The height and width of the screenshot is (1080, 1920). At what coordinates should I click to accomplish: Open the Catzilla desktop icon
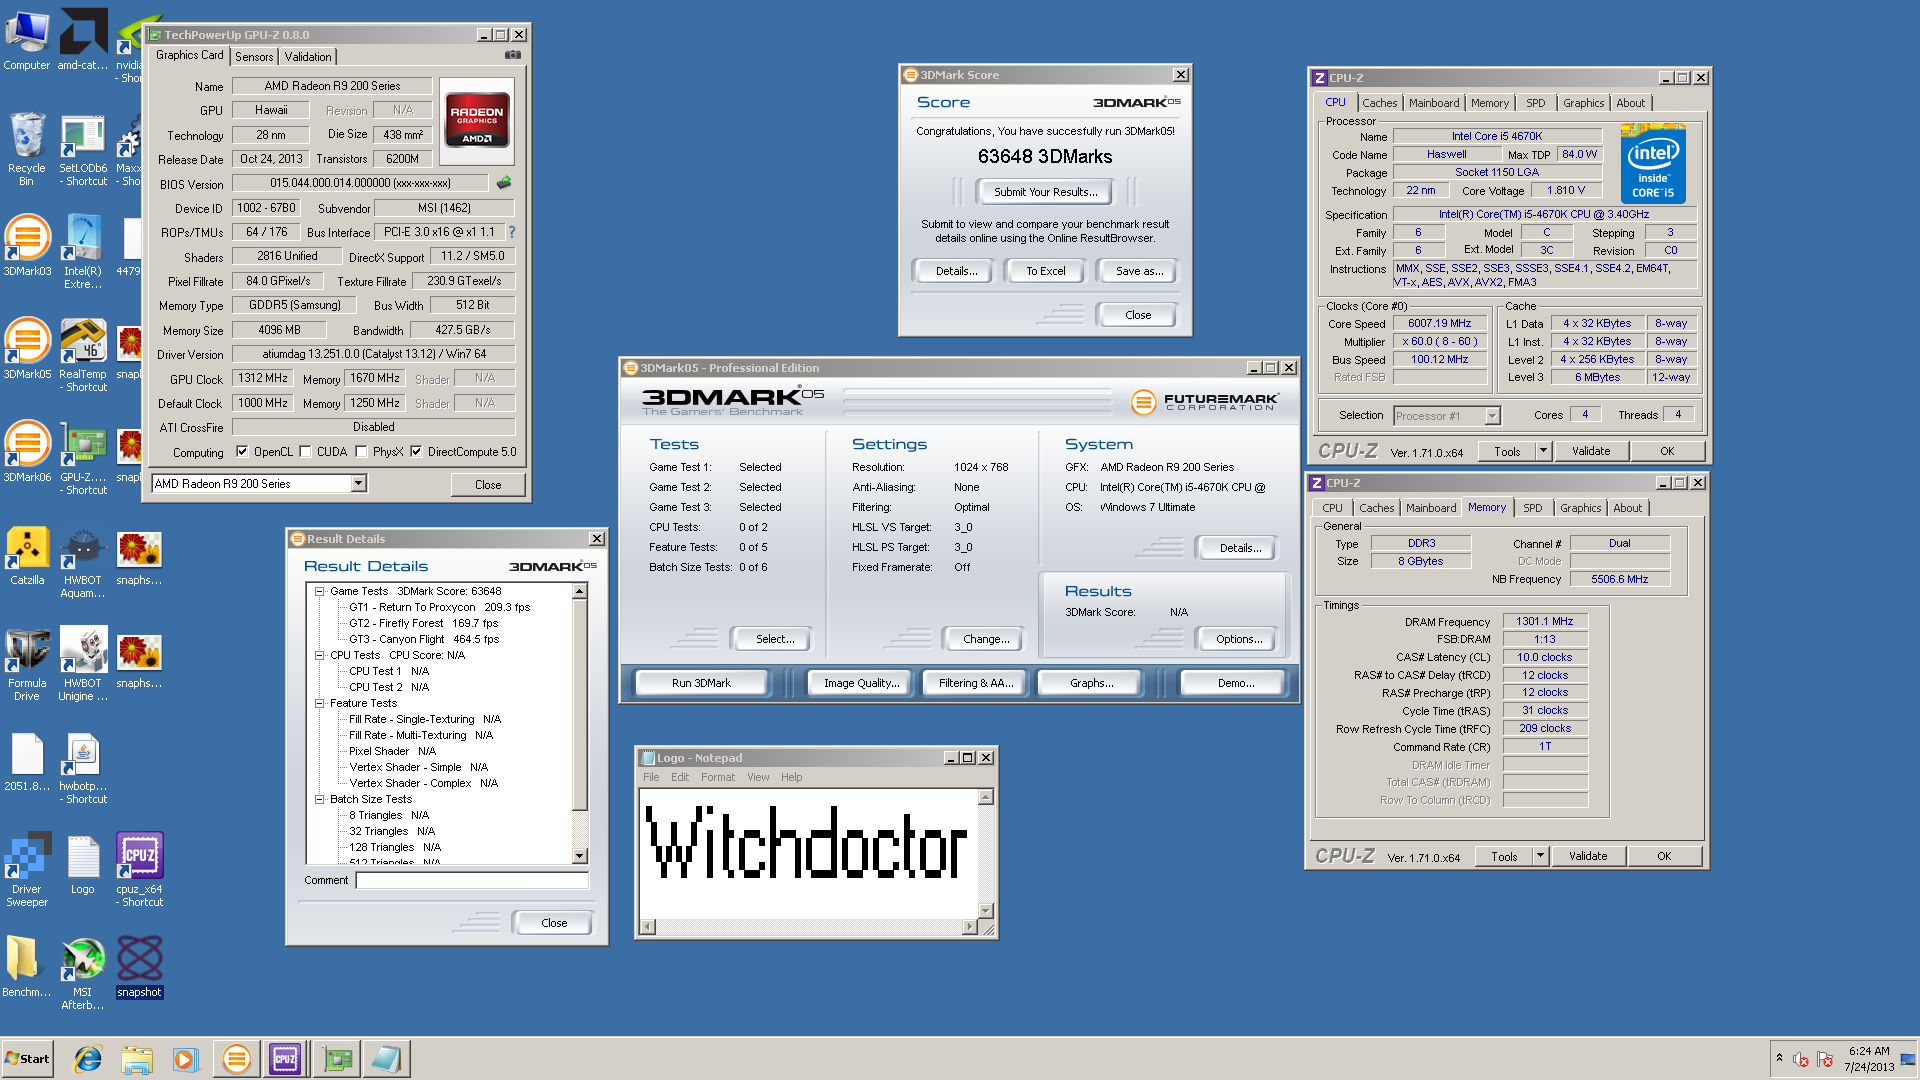pyautogui.click(x=27, y=555)
